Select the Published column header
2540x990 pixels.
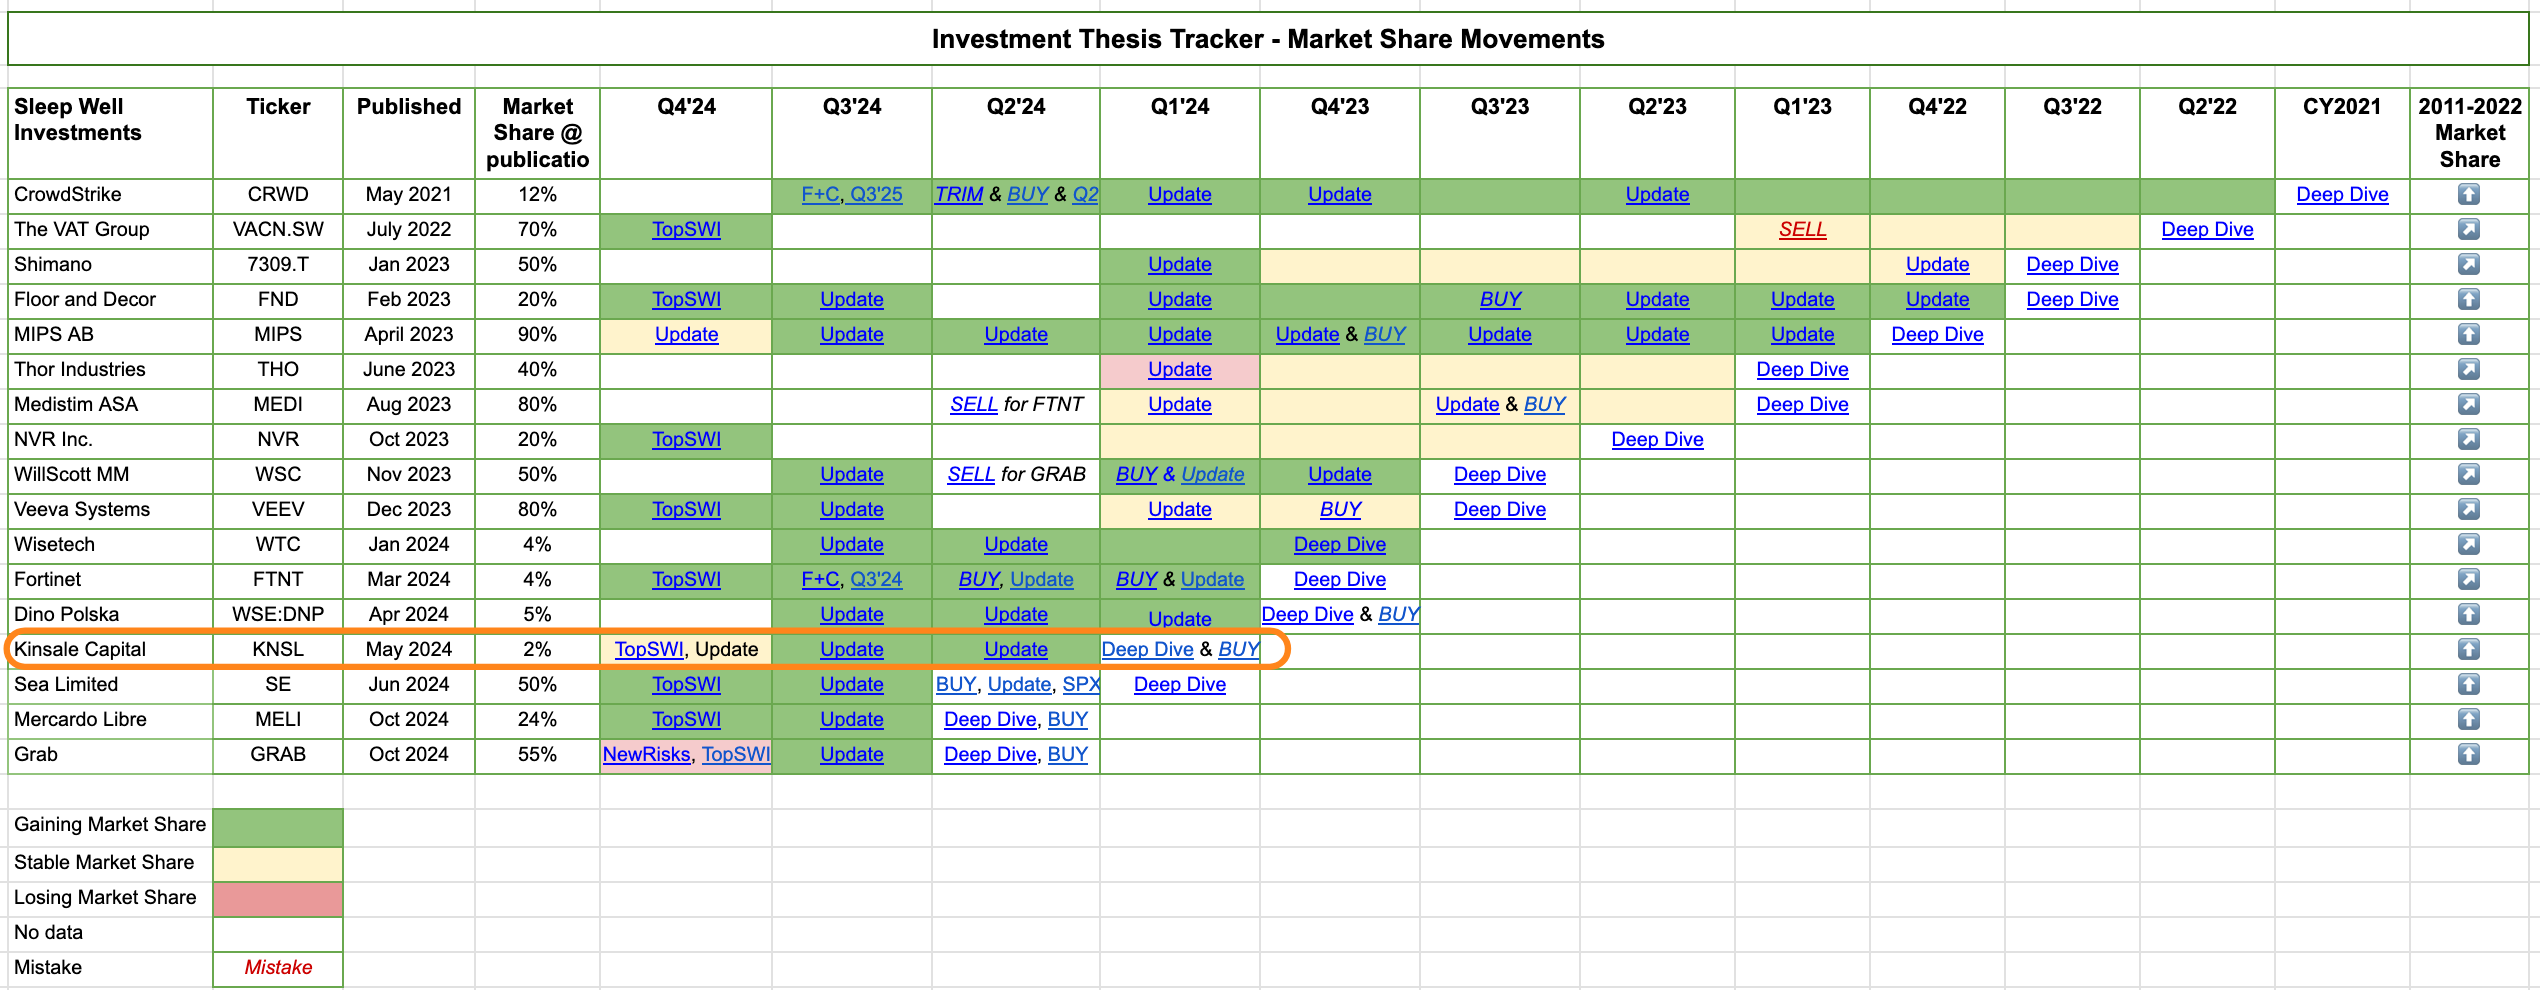[x=408, y=133]
